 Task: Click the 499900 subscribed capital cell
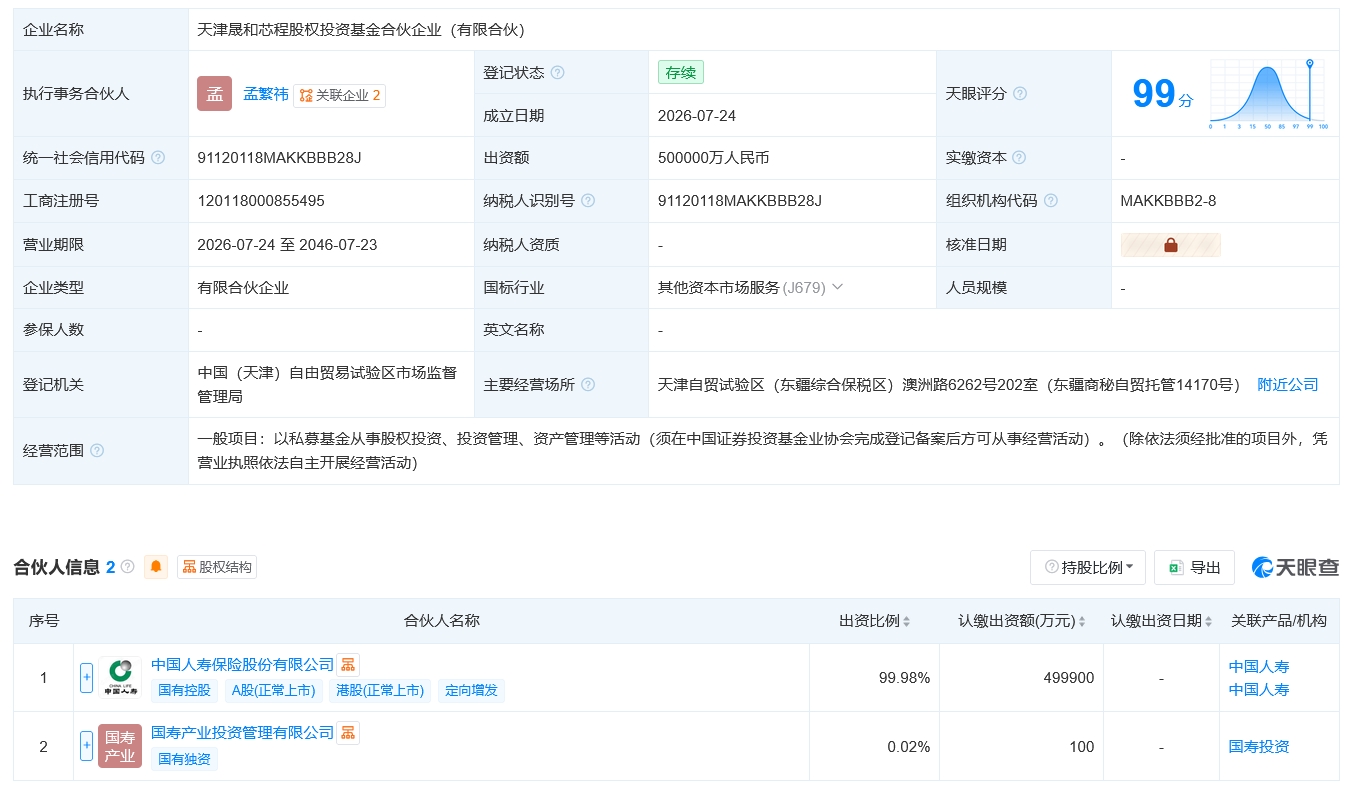pos(1068,678)
